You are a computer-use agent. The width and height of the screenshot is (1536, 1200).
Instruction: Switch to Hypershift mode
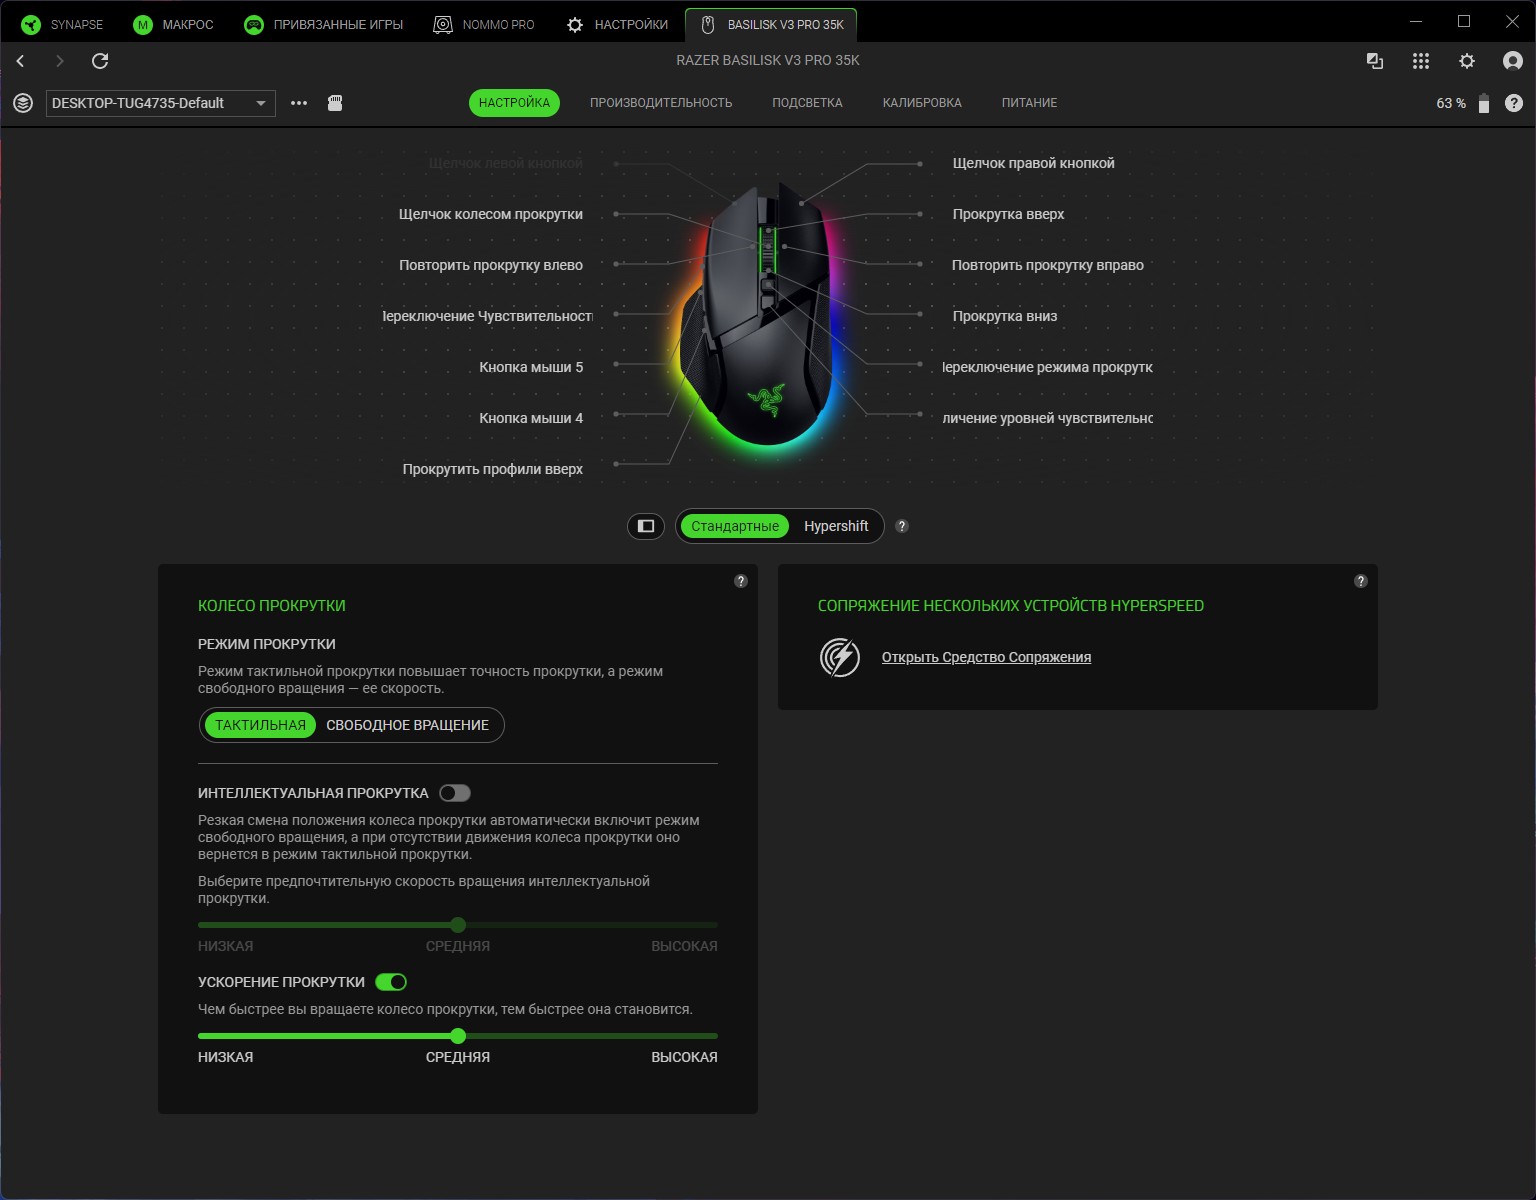(836, 526)
